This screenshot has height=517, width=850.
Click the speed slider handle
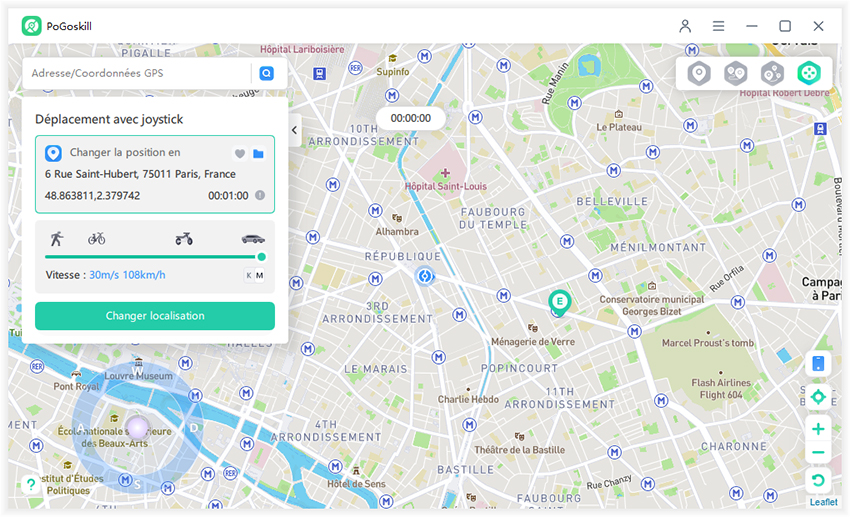click(261, 257)
